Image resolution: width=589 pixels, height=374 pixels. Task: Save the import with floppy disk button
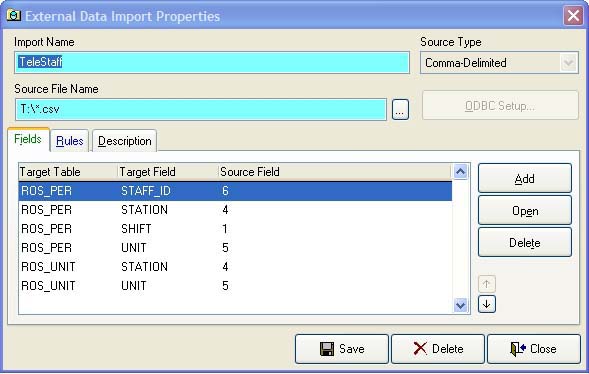pyautogui.click(x=341, y=349)
